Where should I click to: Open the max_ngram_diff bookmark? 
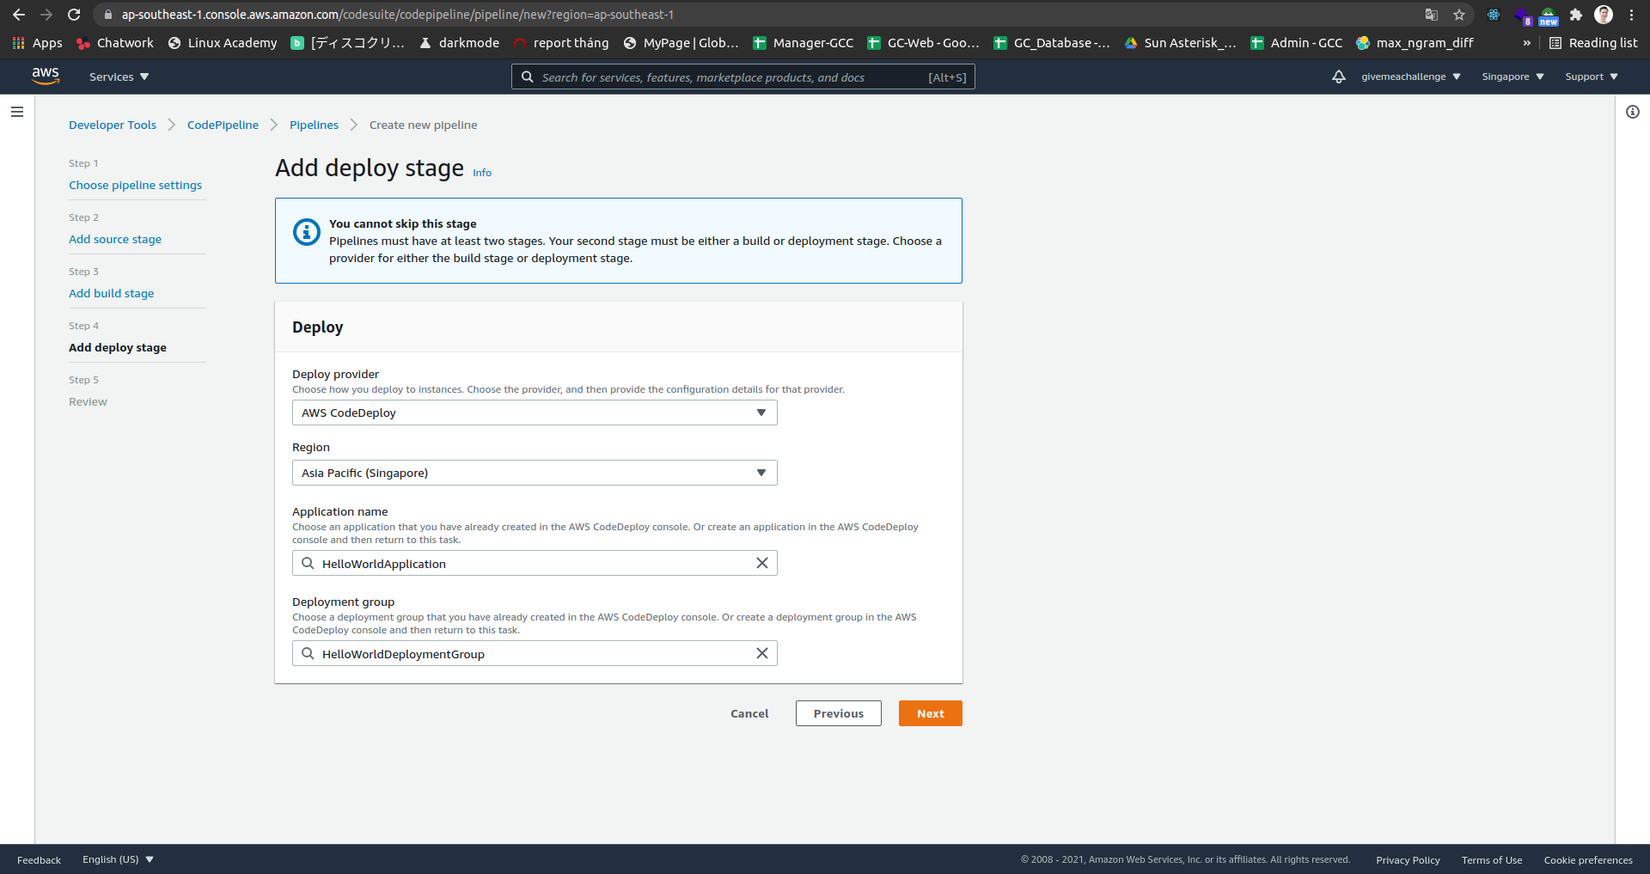coord(1415,43)
